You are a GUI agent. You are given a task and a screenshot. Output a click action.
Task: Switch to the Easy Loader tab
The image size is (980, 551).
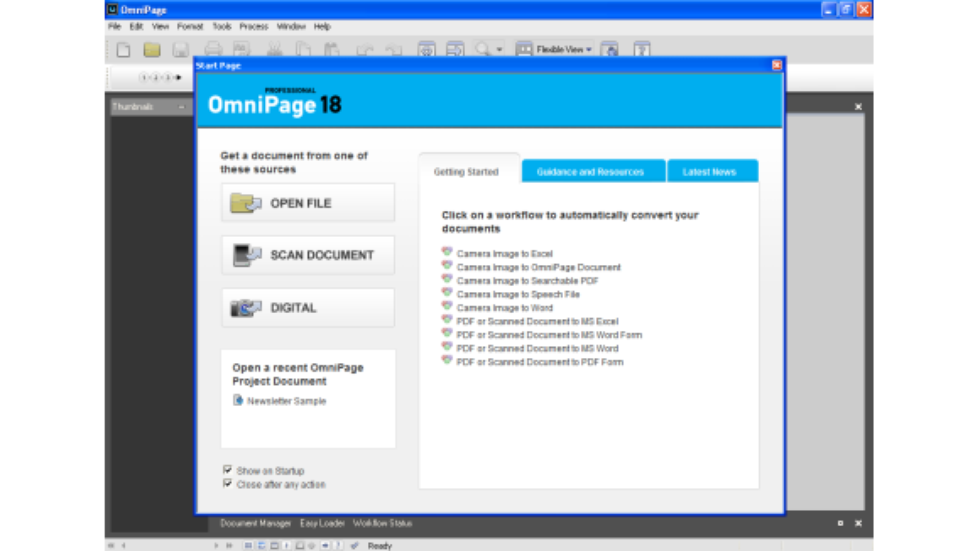pyautogui.click(x=322, y=524)
